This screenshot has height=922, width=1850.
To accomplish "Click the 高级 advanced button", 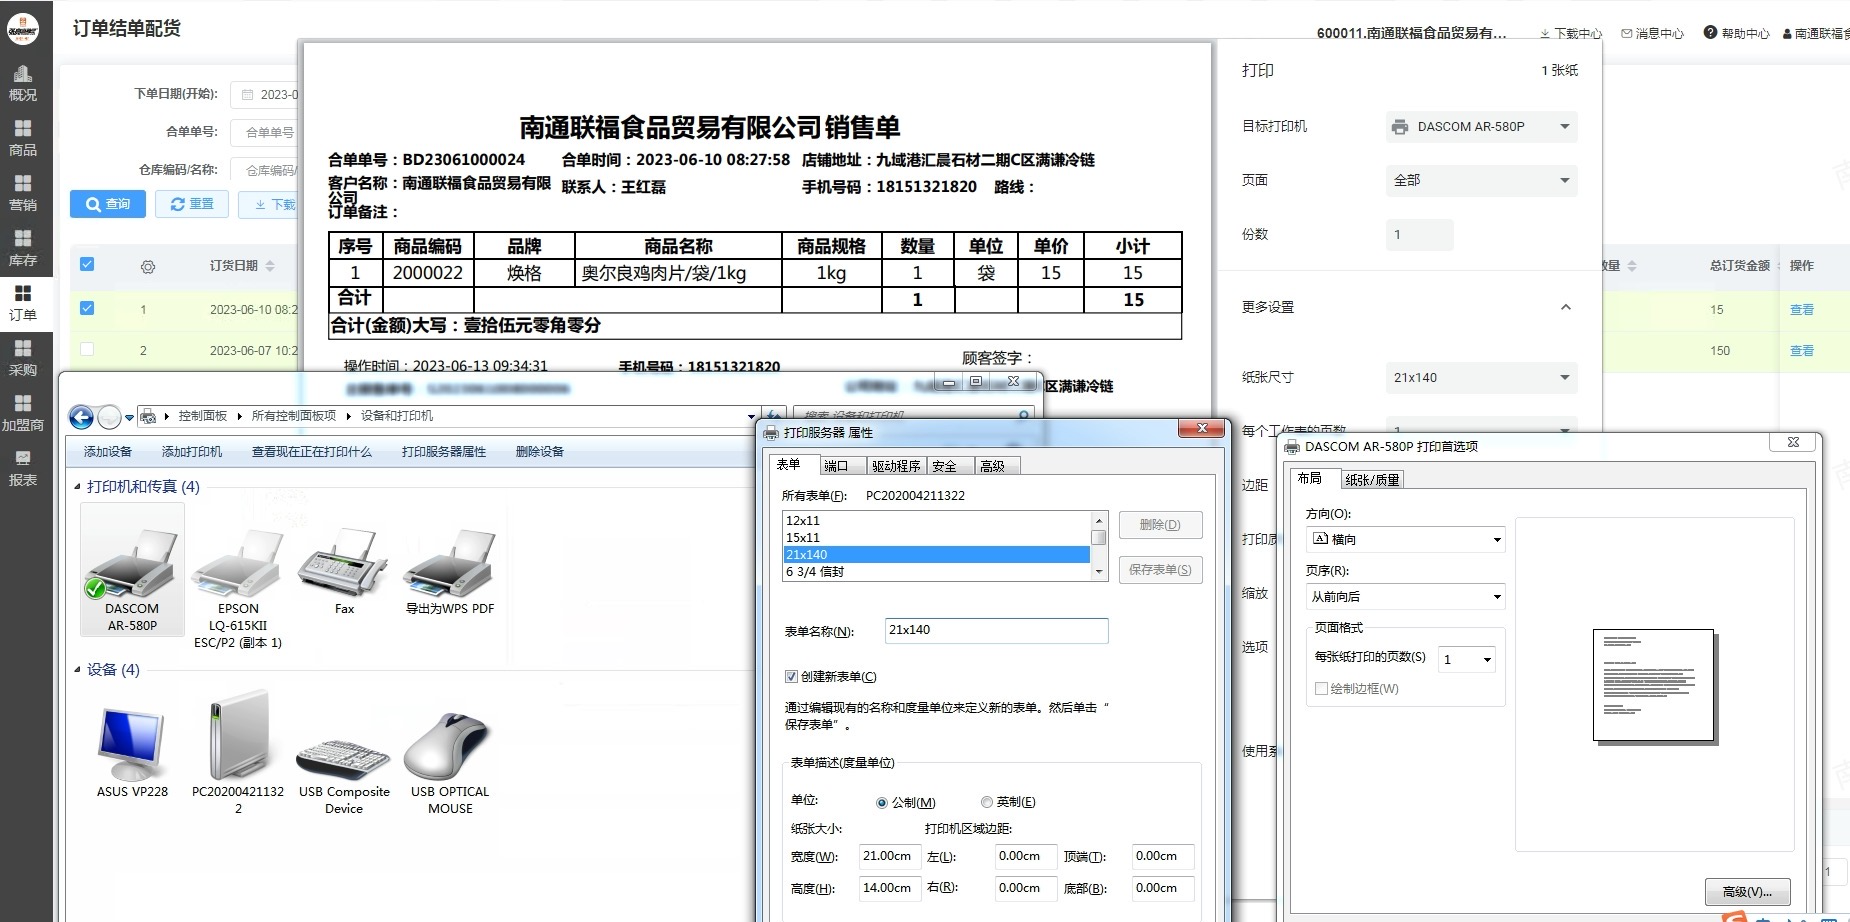I will click(x=1746, y=892).
